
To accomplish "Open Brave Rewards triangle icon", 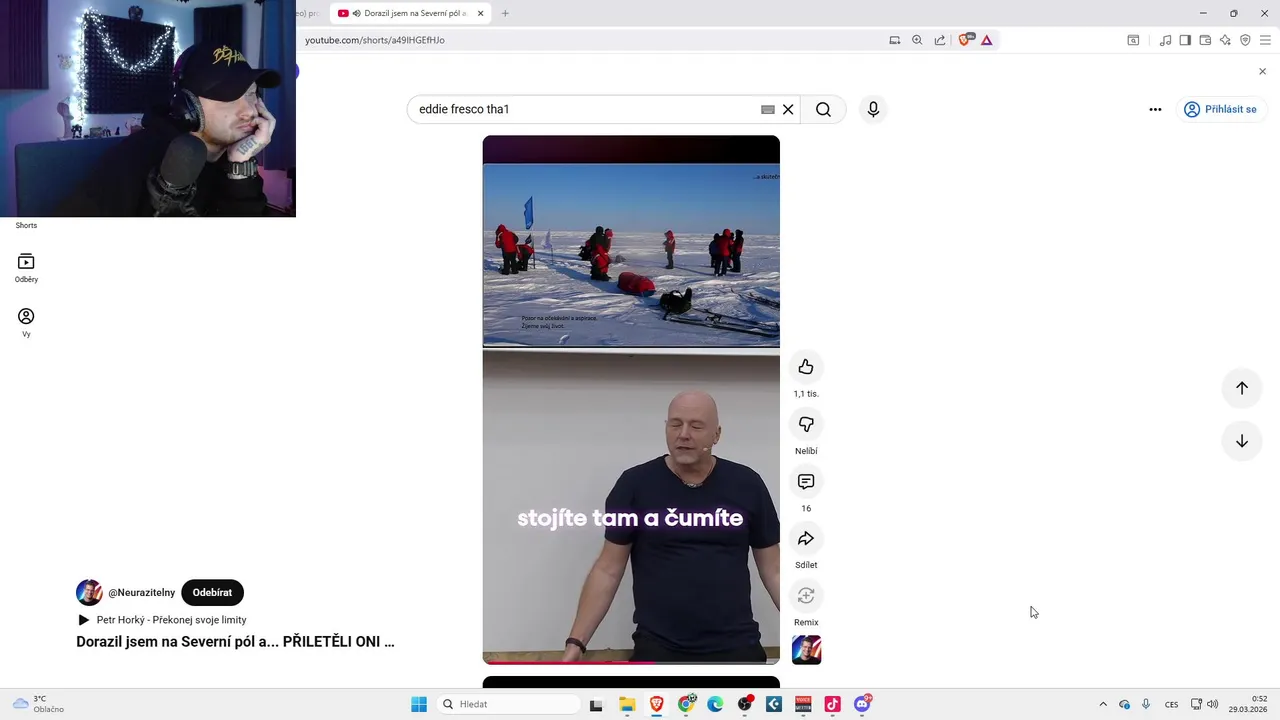I will pyautogui.click(x=986, y=40).
